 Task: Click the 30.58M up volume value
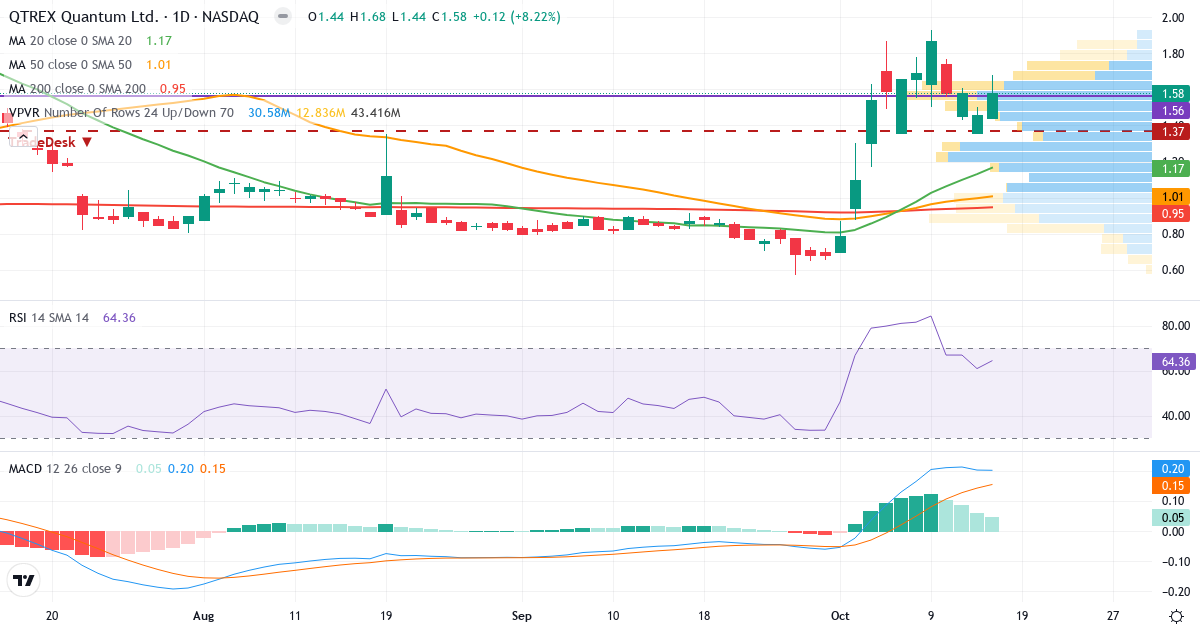pos(269,113)
